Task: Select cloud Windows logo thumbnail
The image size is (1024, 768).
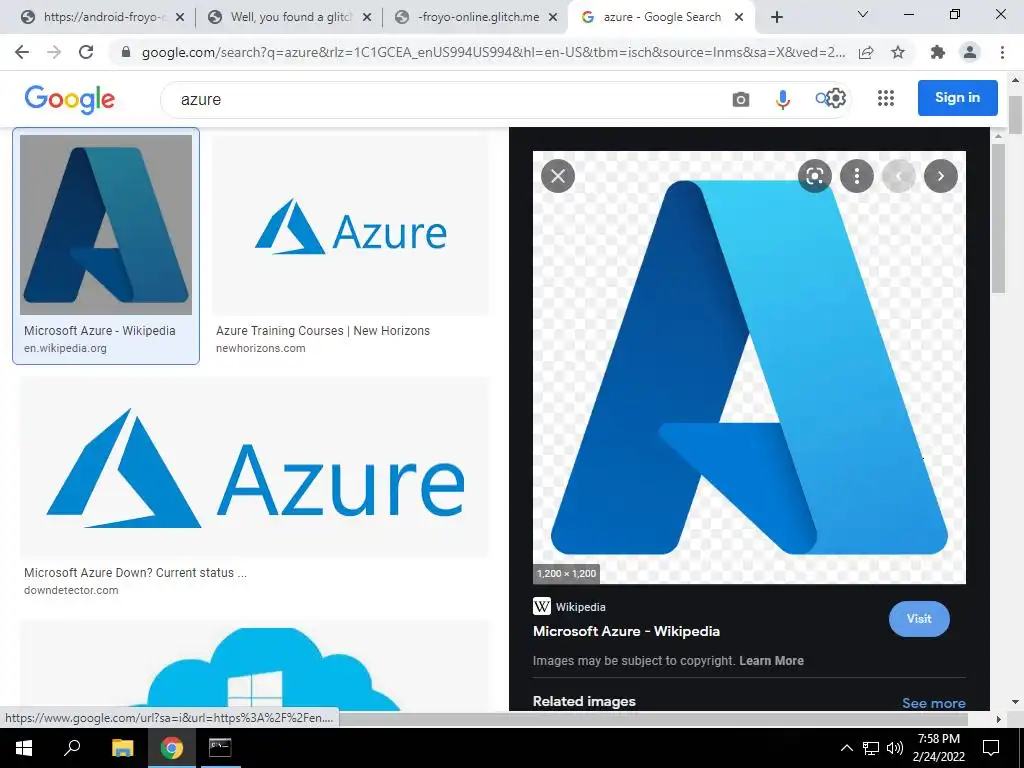Action: (254, 665)
